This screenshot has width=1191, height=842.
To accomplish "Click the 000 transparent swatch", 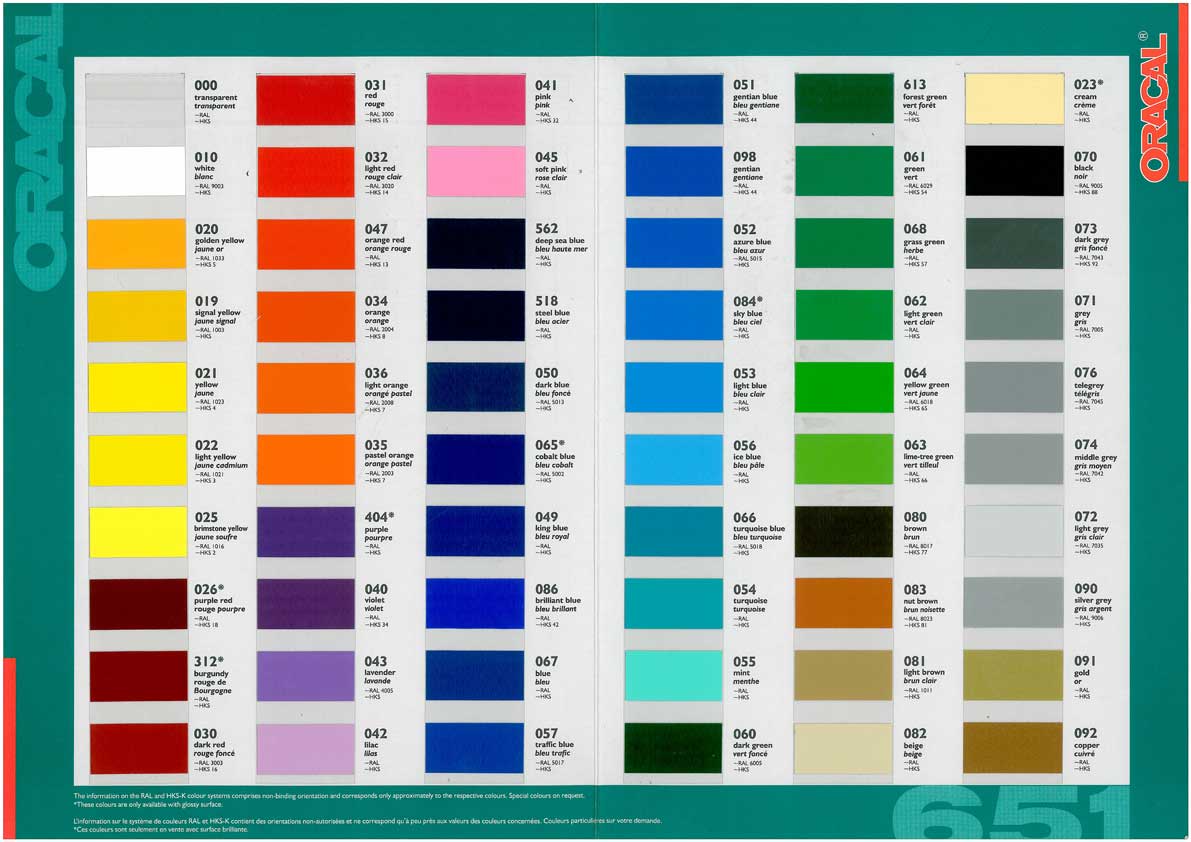I will (x=137, y=99).
